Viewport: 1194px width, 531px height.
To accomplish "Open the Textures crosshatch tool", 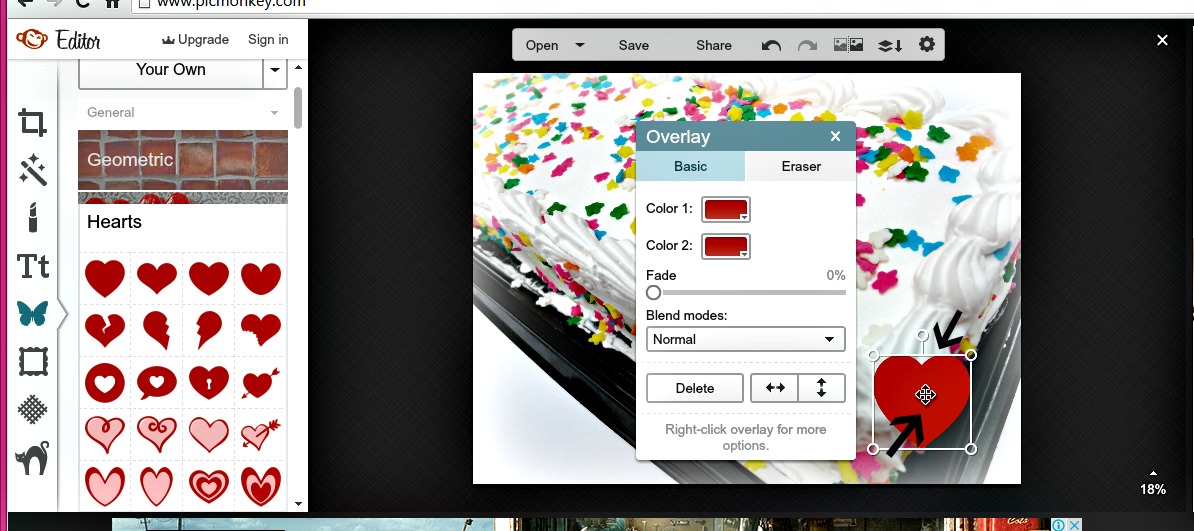I will (x=33, y=410).
